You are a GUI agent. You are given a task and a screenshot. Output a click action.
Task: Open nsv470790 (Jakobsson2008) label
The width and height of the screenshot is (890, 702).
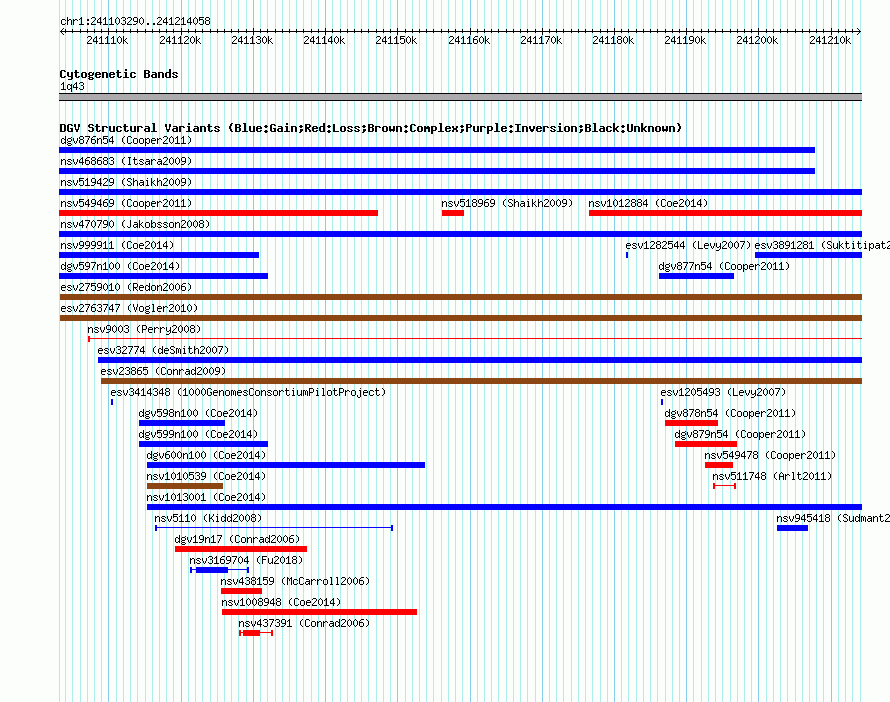[135, 224]
